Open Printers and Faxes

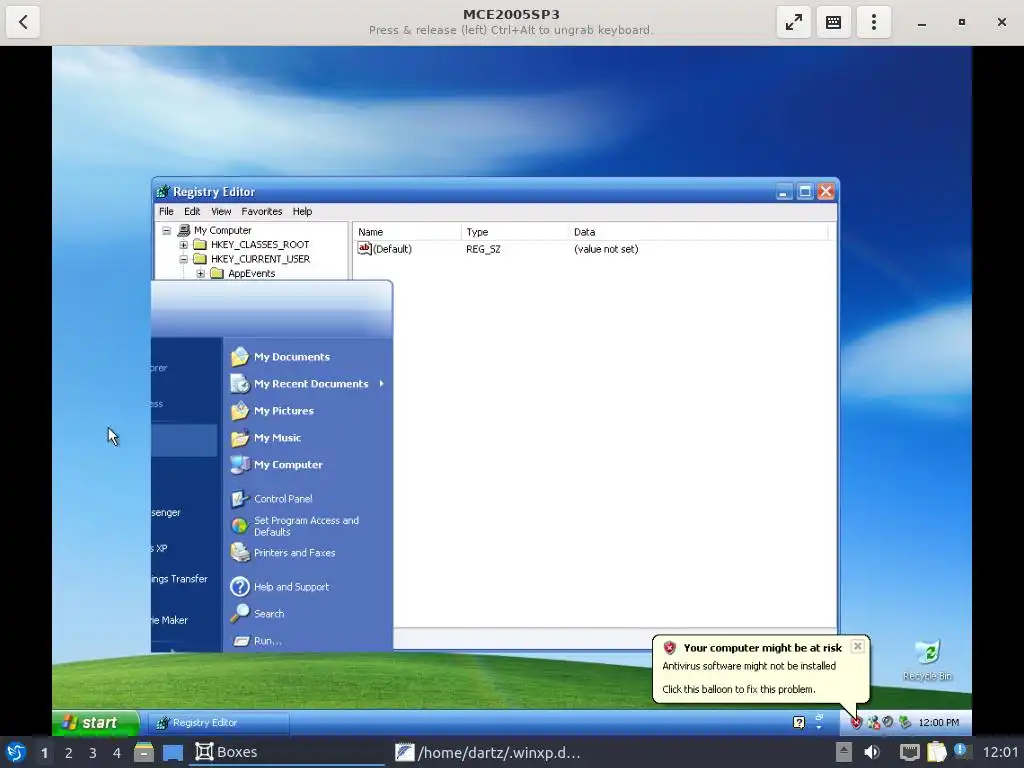point(283,552)
